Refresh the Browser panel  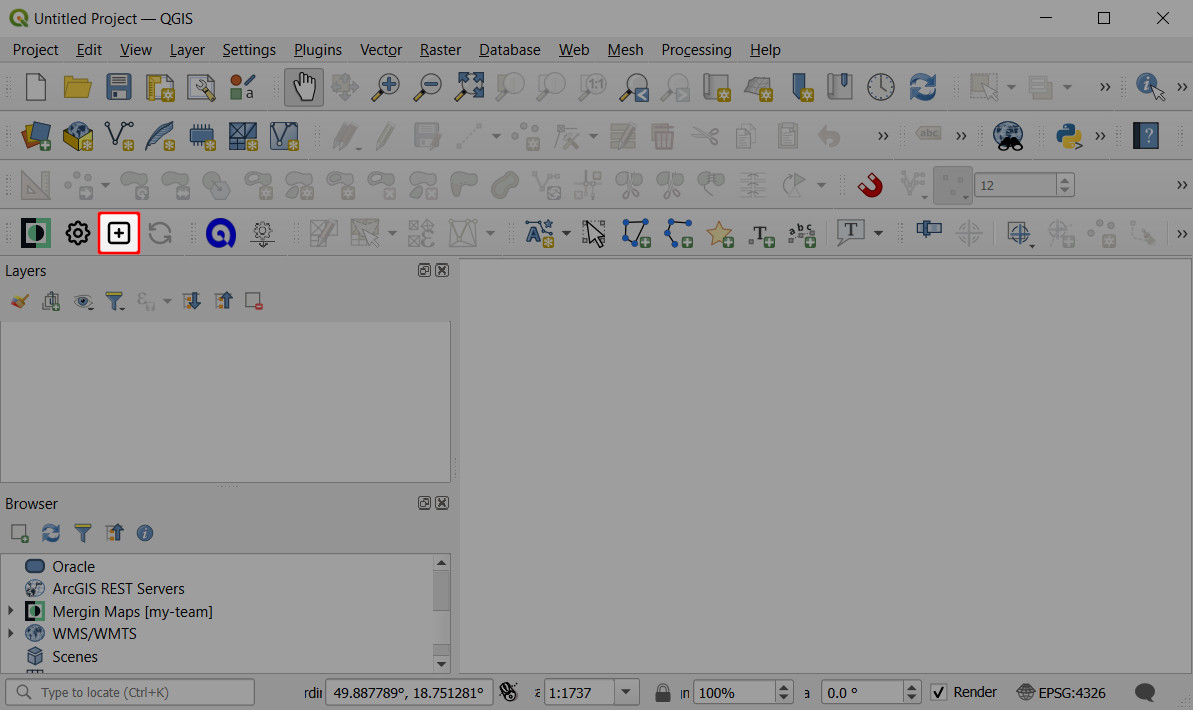[x=51, y=533]
